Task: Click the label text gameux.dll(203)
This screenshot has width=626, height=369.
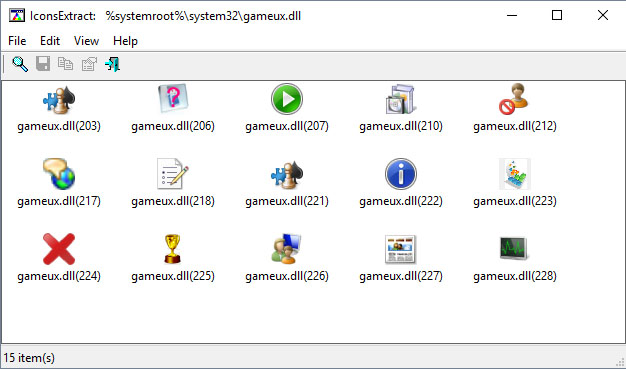Action: (59, 126)
